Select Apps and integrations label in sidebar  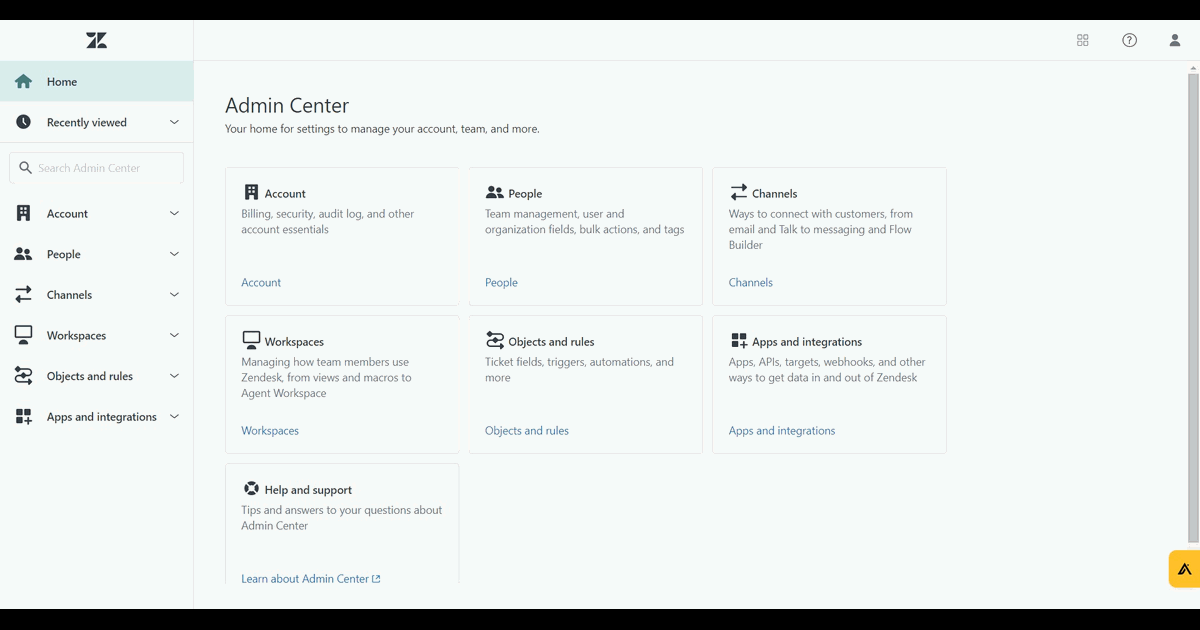click(x=102, y=417)
